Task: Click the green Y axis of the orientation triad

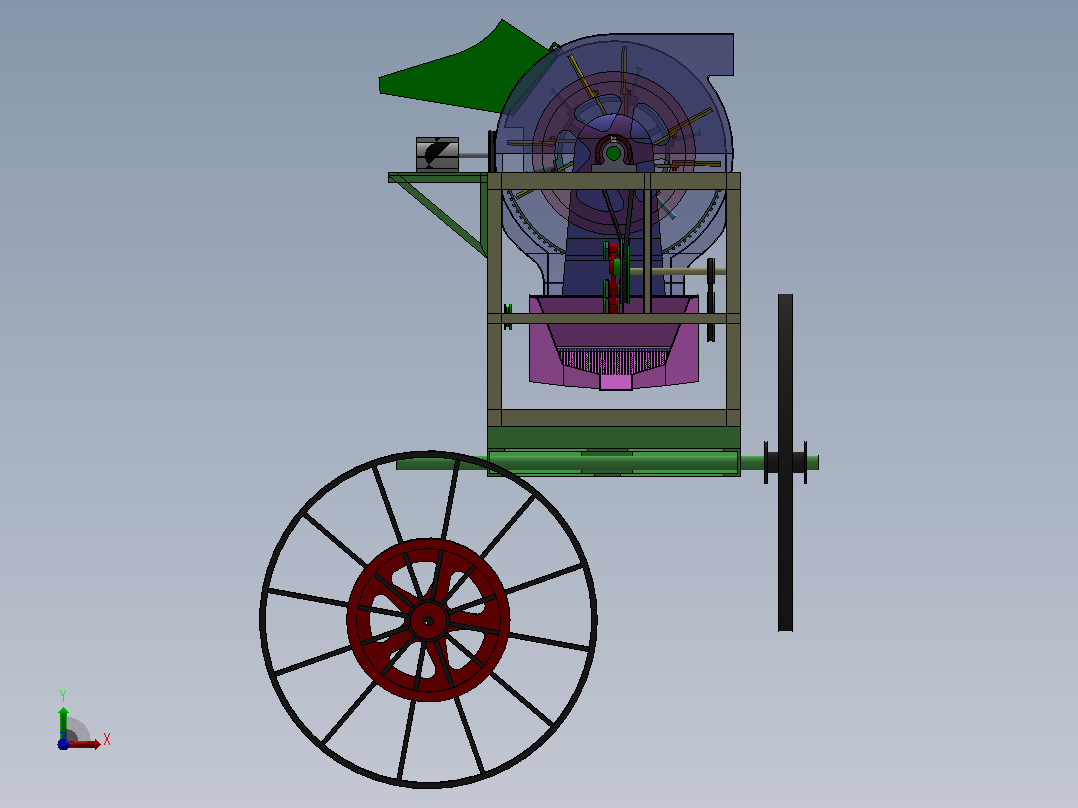Action: (x=63, y=723)
